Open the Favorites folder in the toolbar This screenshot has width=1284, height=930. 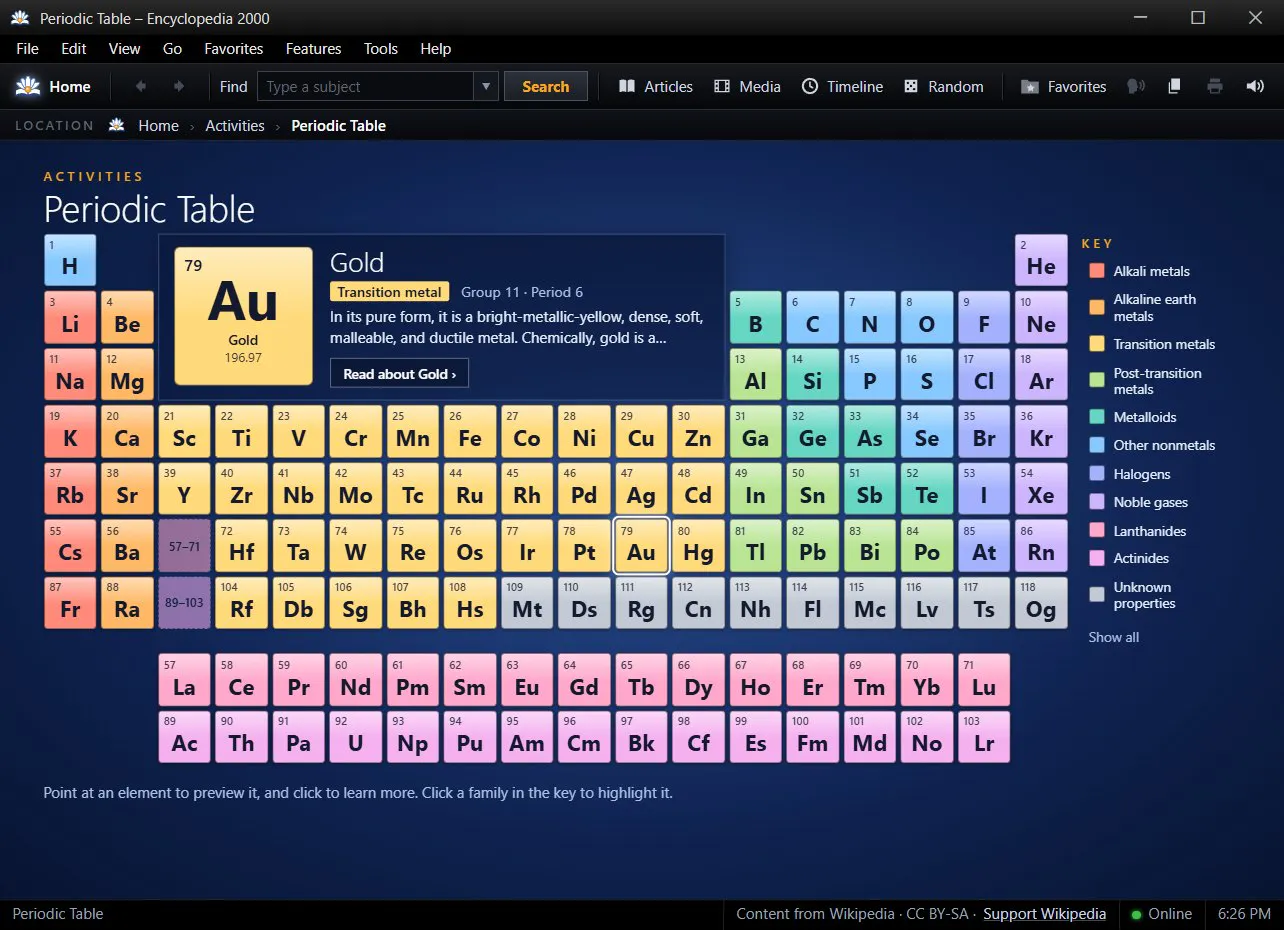point(1063,87)
